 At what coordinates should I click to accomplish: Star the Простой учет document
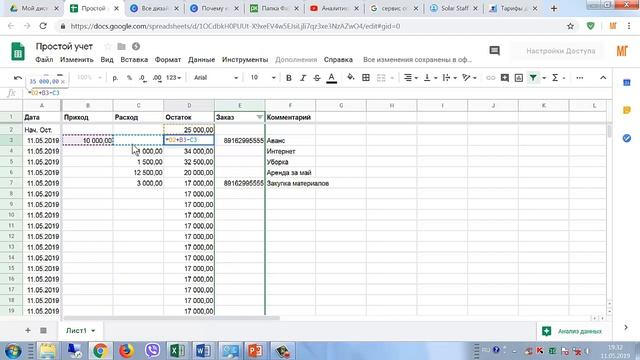pos(107,46)
